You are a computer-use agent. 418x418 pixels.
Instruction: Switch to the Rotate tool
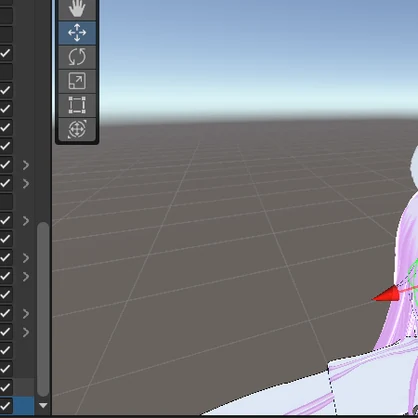[77, 57]
